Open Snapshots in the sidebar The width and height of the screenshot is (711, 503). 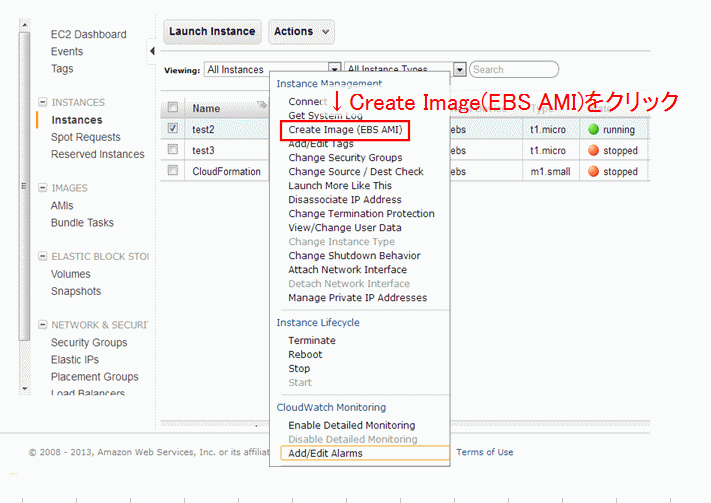pyautogui.click(x=76, y=292)
